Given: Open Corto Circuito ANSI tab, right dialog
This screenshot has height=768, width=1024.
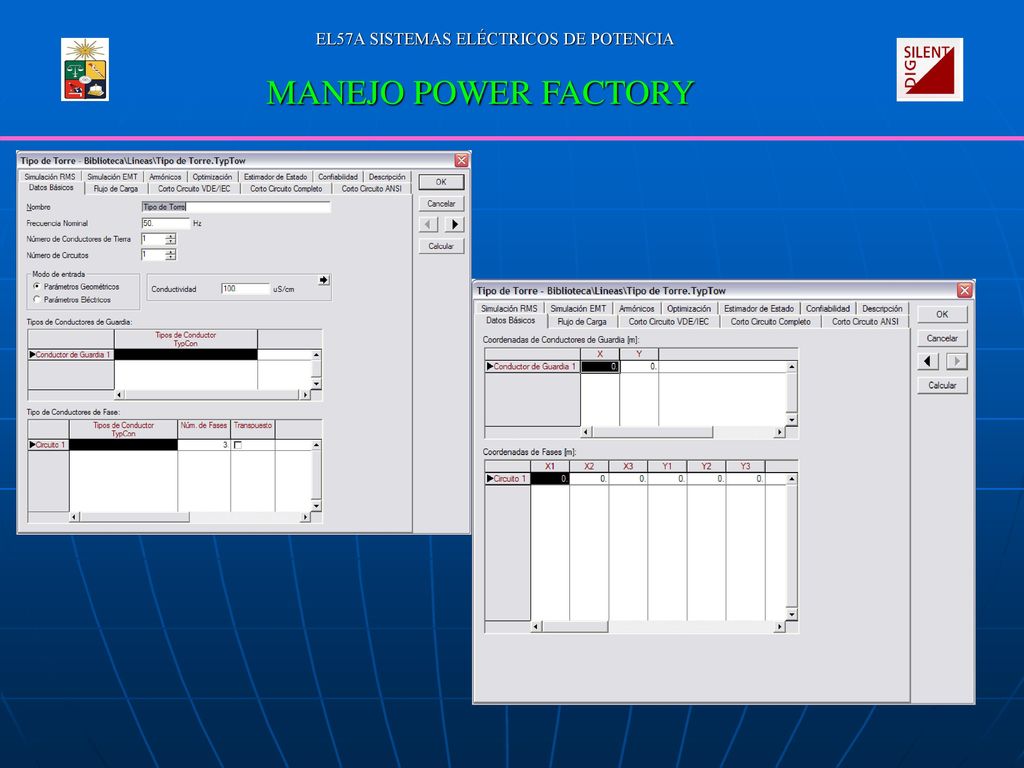Looking at the screenshot, I should point(865,321).
